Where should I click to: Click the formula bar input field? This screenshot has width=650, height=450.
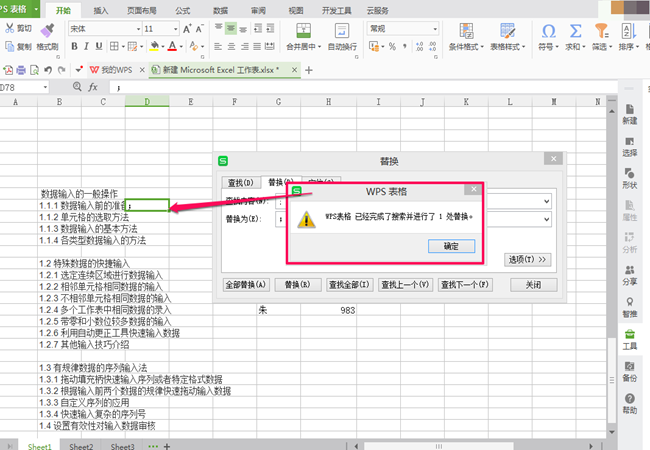coord(361,87)
